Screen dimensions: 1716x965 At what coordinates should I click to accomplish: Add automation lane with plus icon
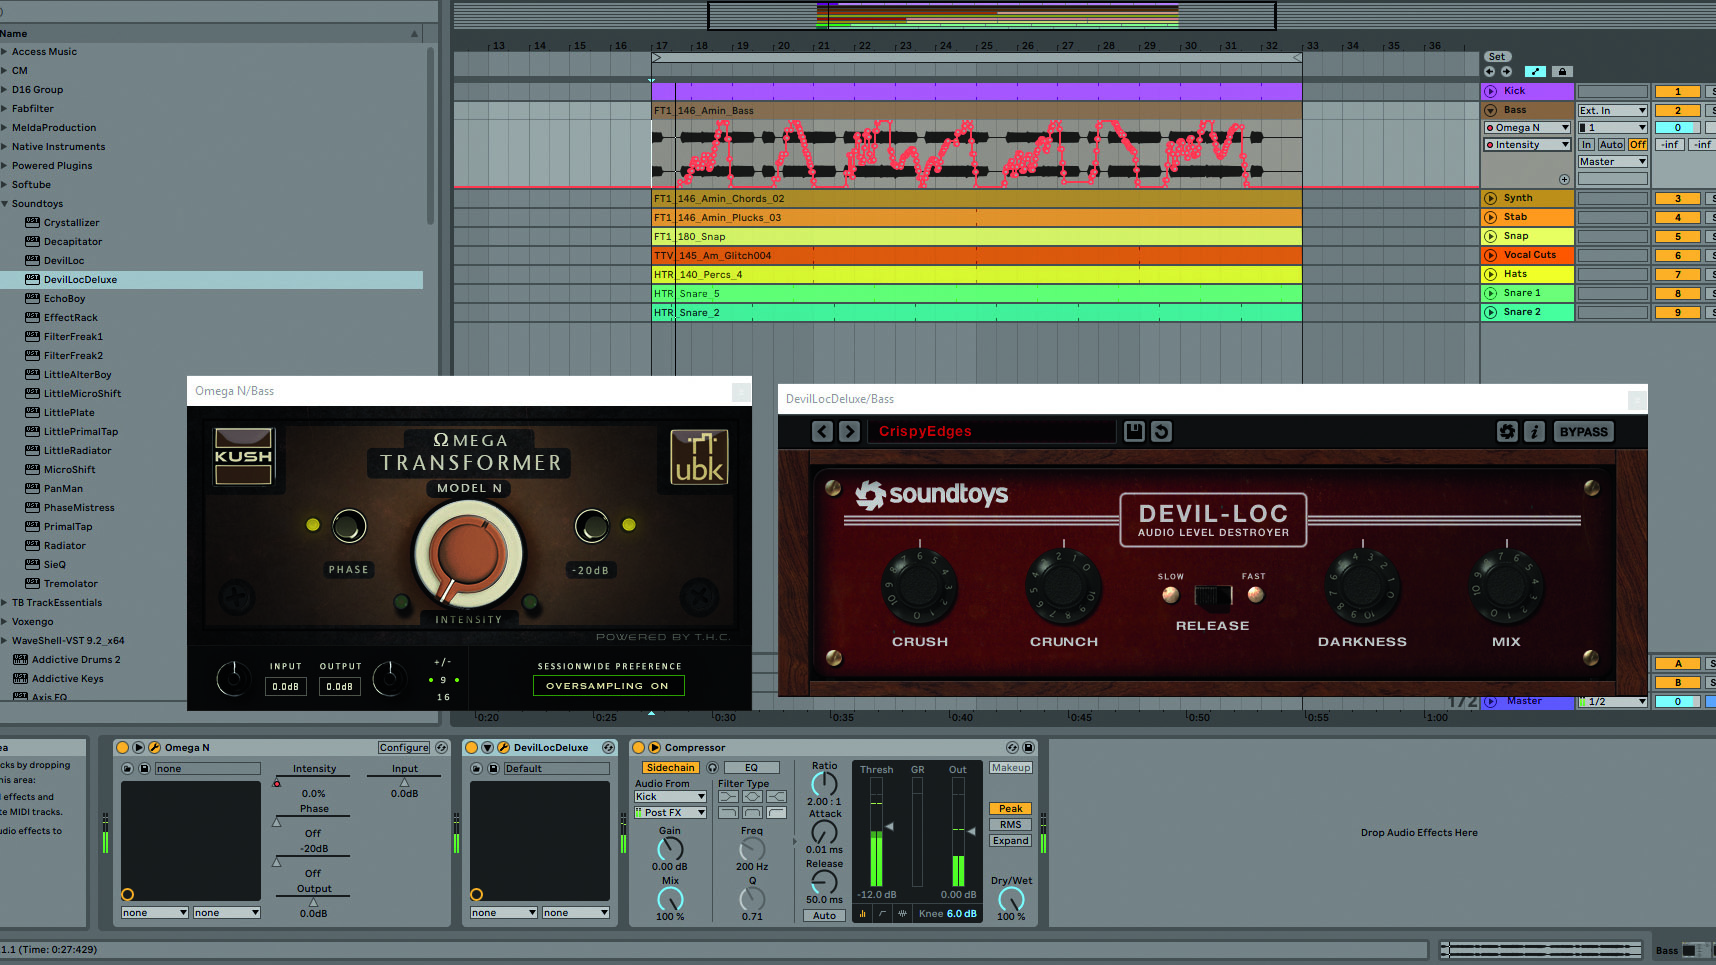[x=1564, y=180]
